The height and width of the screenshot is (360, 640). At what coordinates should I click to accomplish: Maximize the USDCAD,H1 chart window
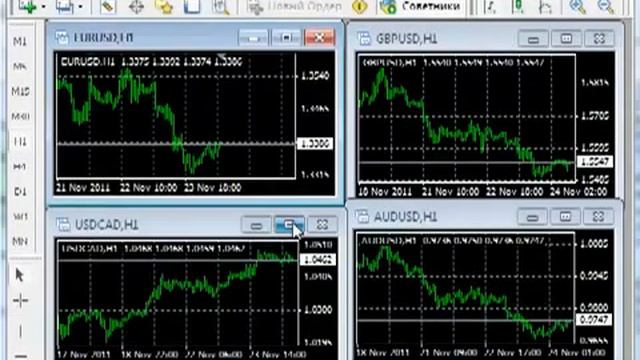[289, 224]
